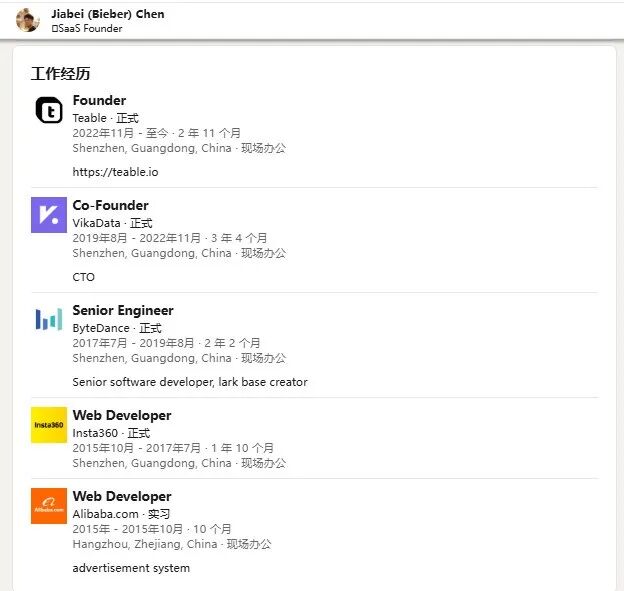Click the Shenzhen location under ByteDance
624x591 pixels.
(152, 358)
